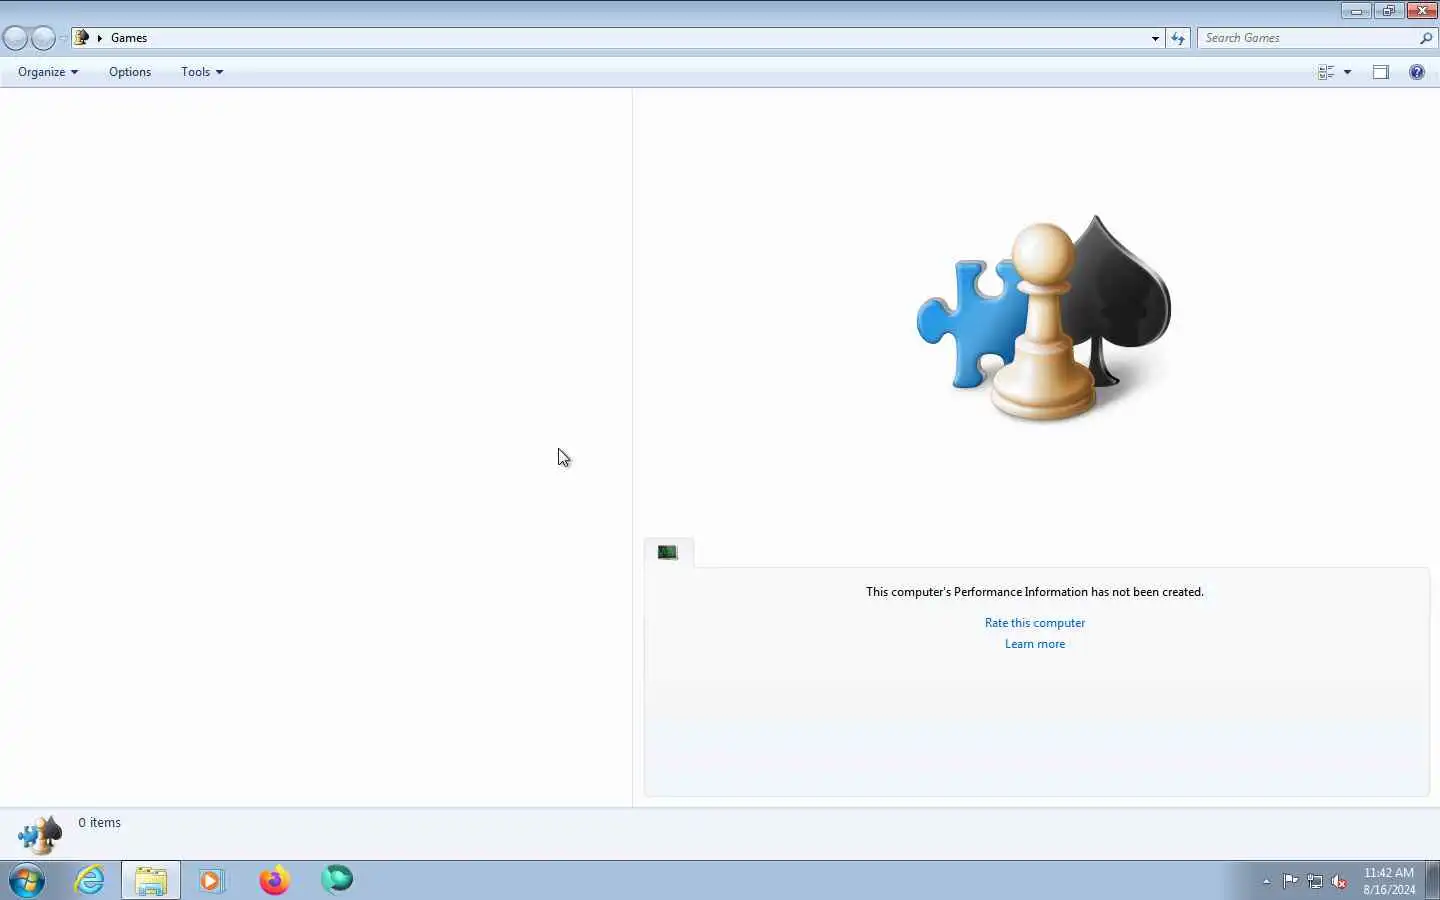Viewport: 1440px width, 900px height.
Task: Open the Learn more link
Action: point(1035,644)
